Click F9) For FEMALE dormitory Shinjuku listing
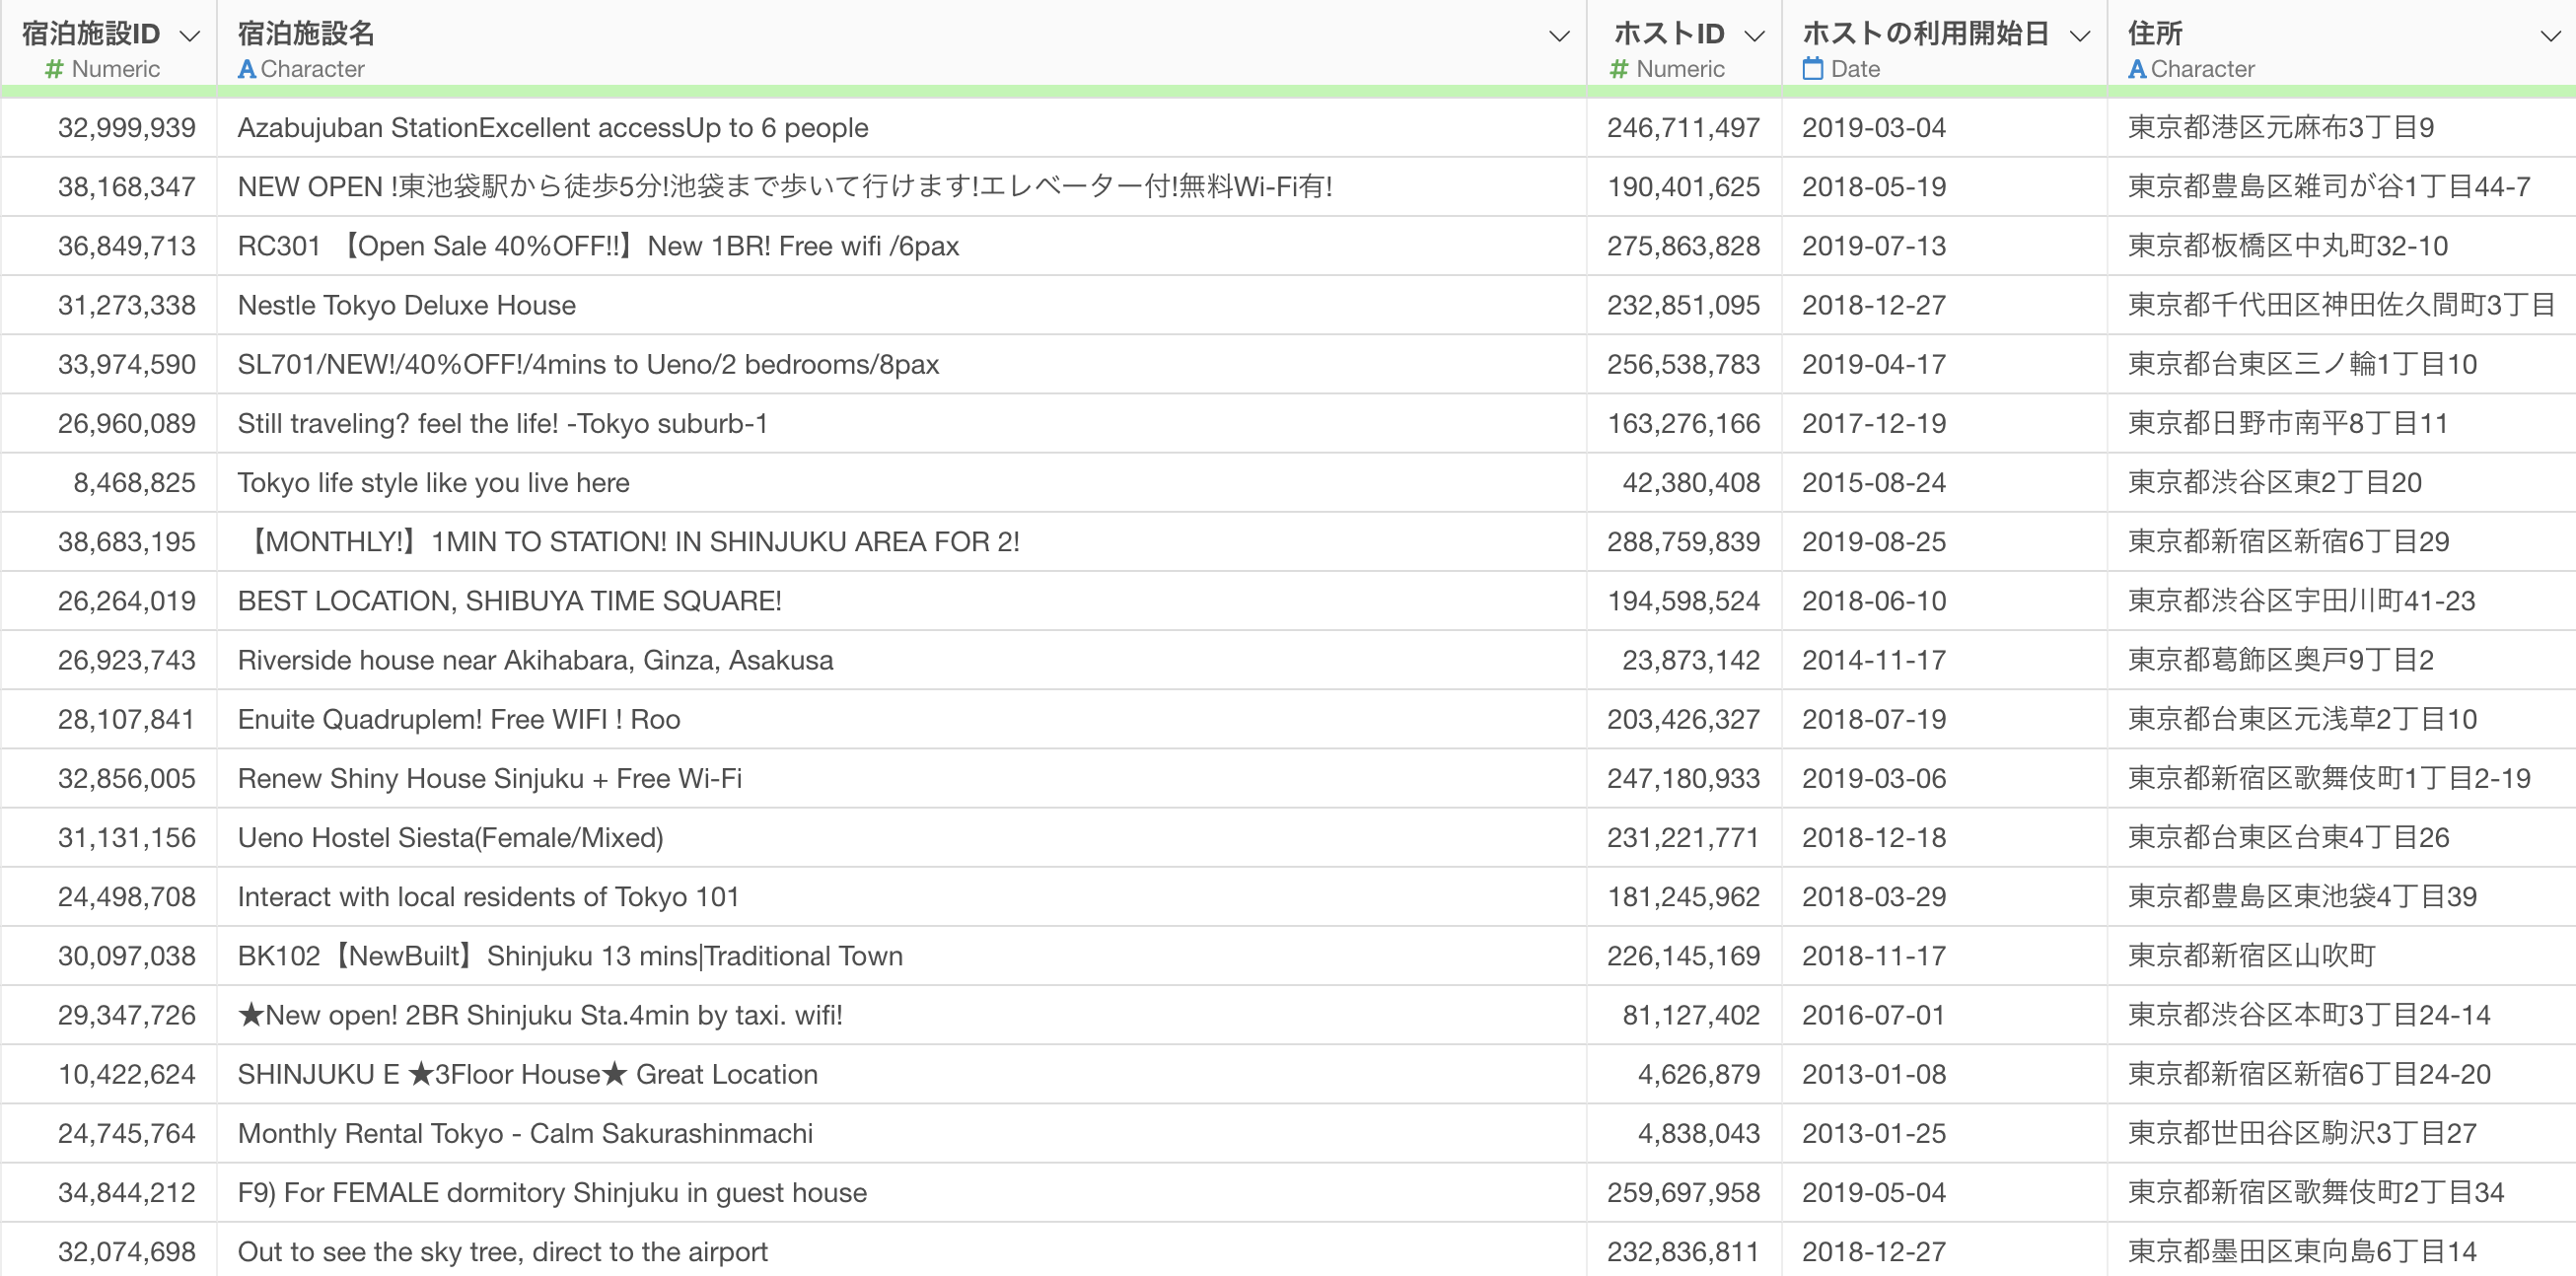The width and height of the screenshot is (2576, 1276). point(552,1193)
